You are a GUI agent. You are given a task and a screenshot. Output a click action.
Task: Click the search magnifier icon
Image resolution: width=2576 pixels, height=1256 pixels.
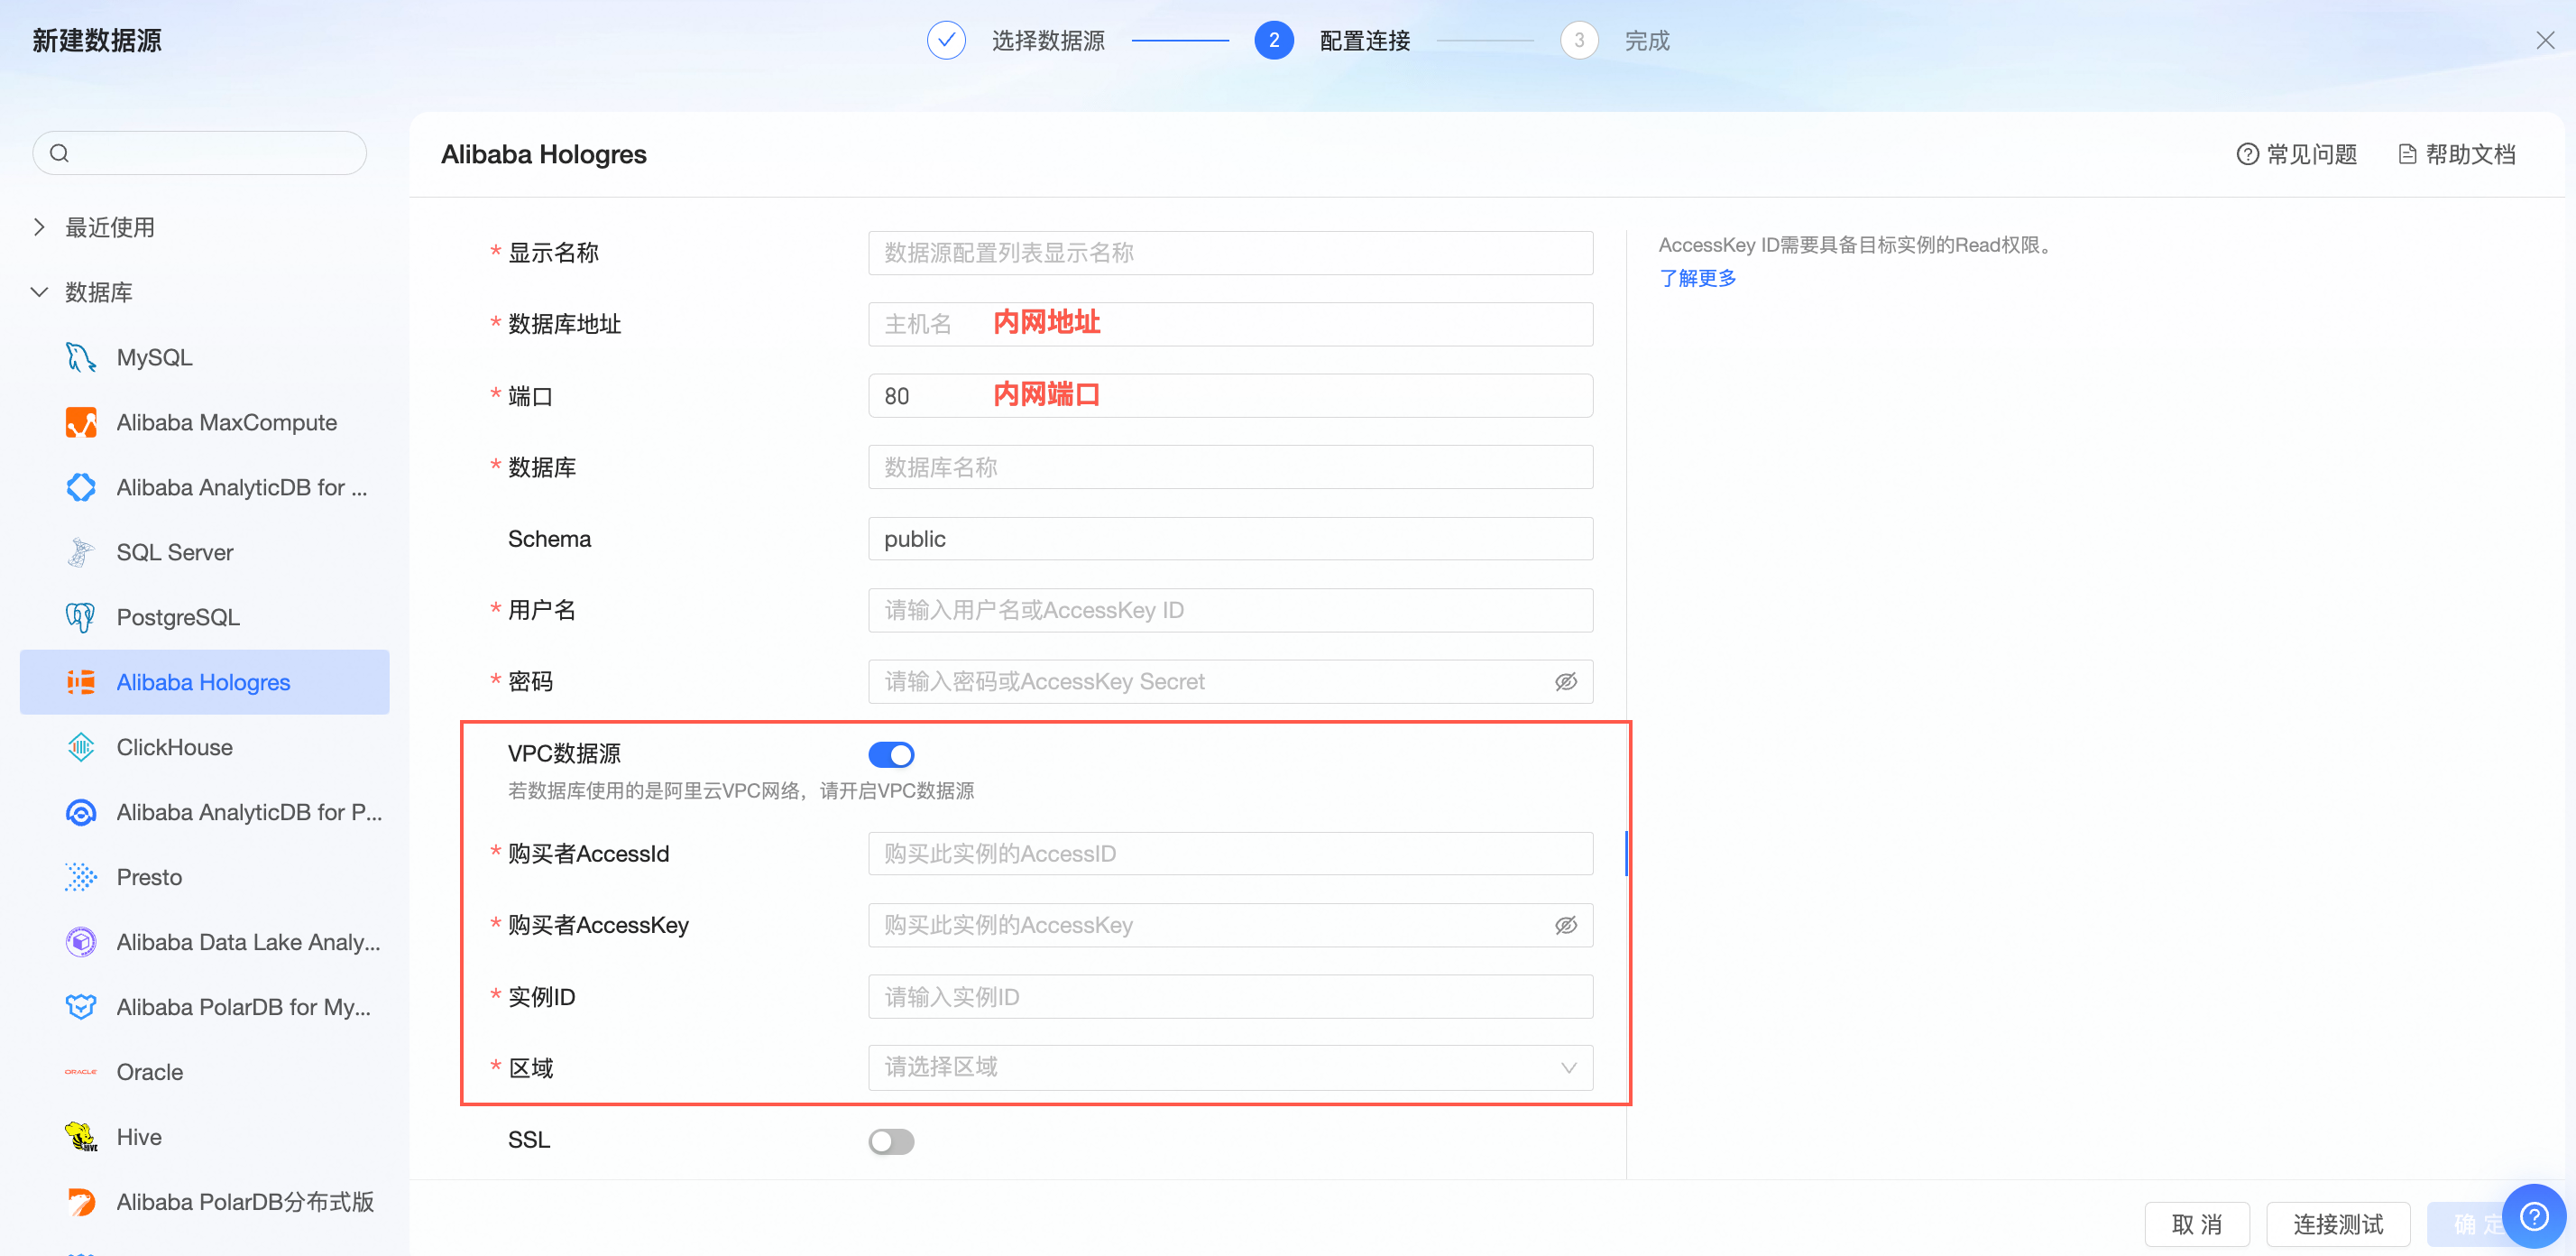[60, 153]
